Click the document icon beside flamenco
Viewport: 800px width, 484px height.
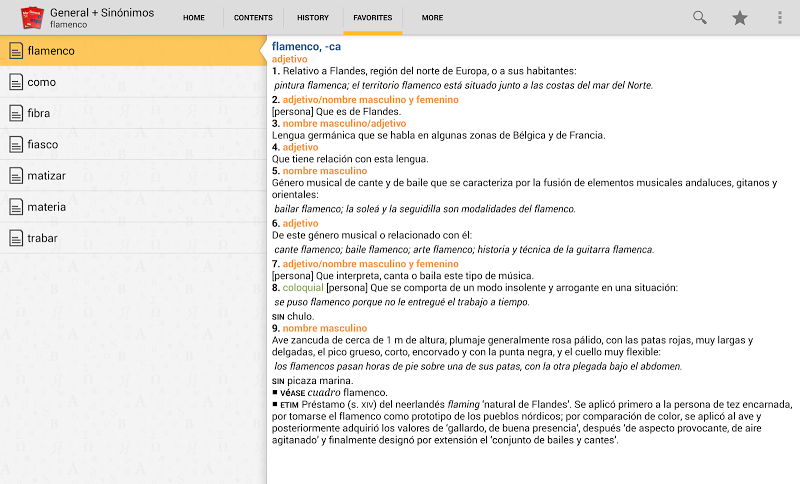(16, 50)
